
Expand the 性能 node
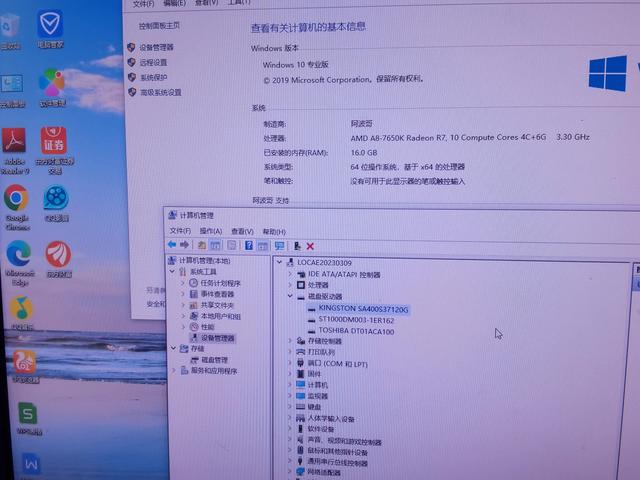(x=183, y=327)
